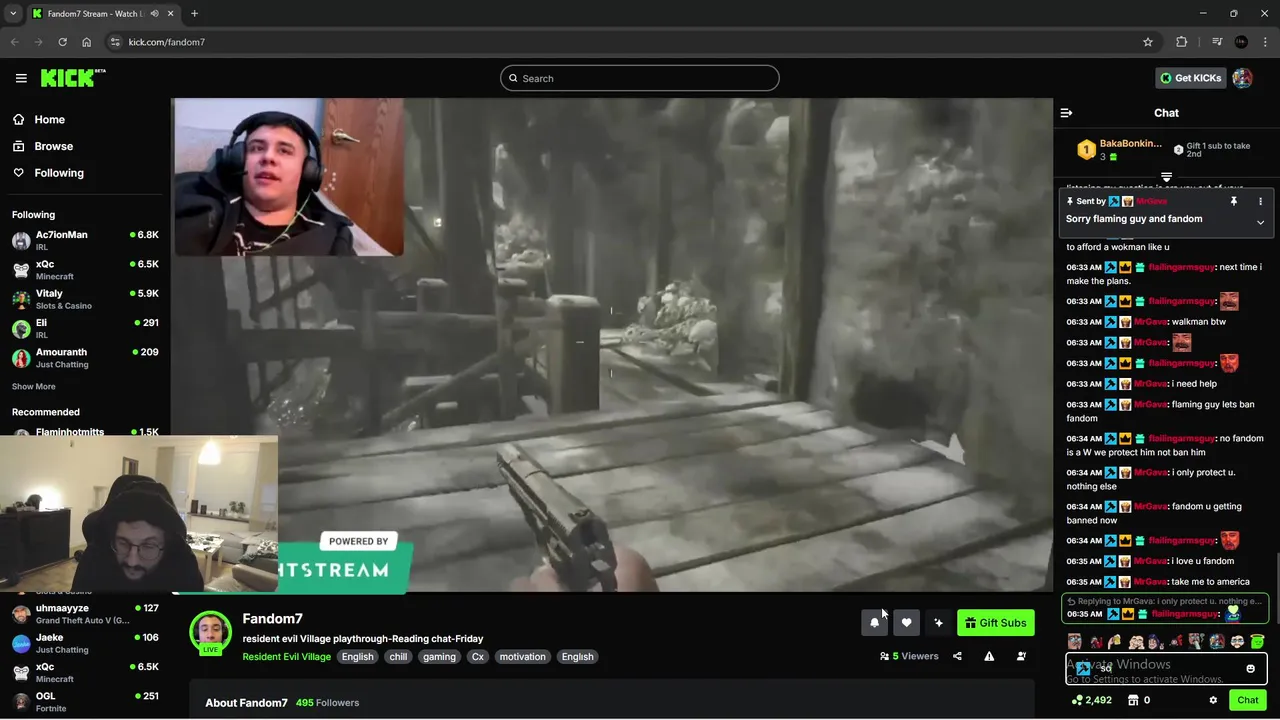Viewport: 1280px width, 720px height.
Task: Open Amouranth channel in following list
Action: pyautogui.click(x=85, y=358)
